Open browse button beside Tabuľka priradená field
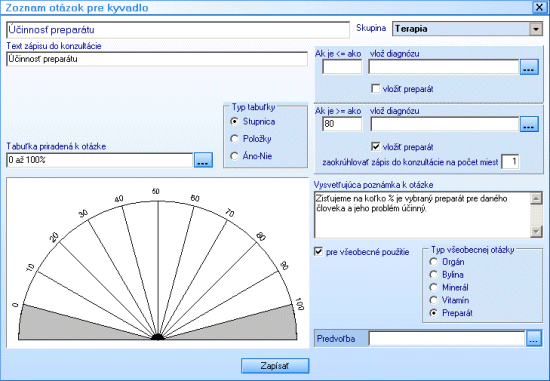Image resolution: width=550 pixels, height=381 pixels. click(x=203, y=160)
